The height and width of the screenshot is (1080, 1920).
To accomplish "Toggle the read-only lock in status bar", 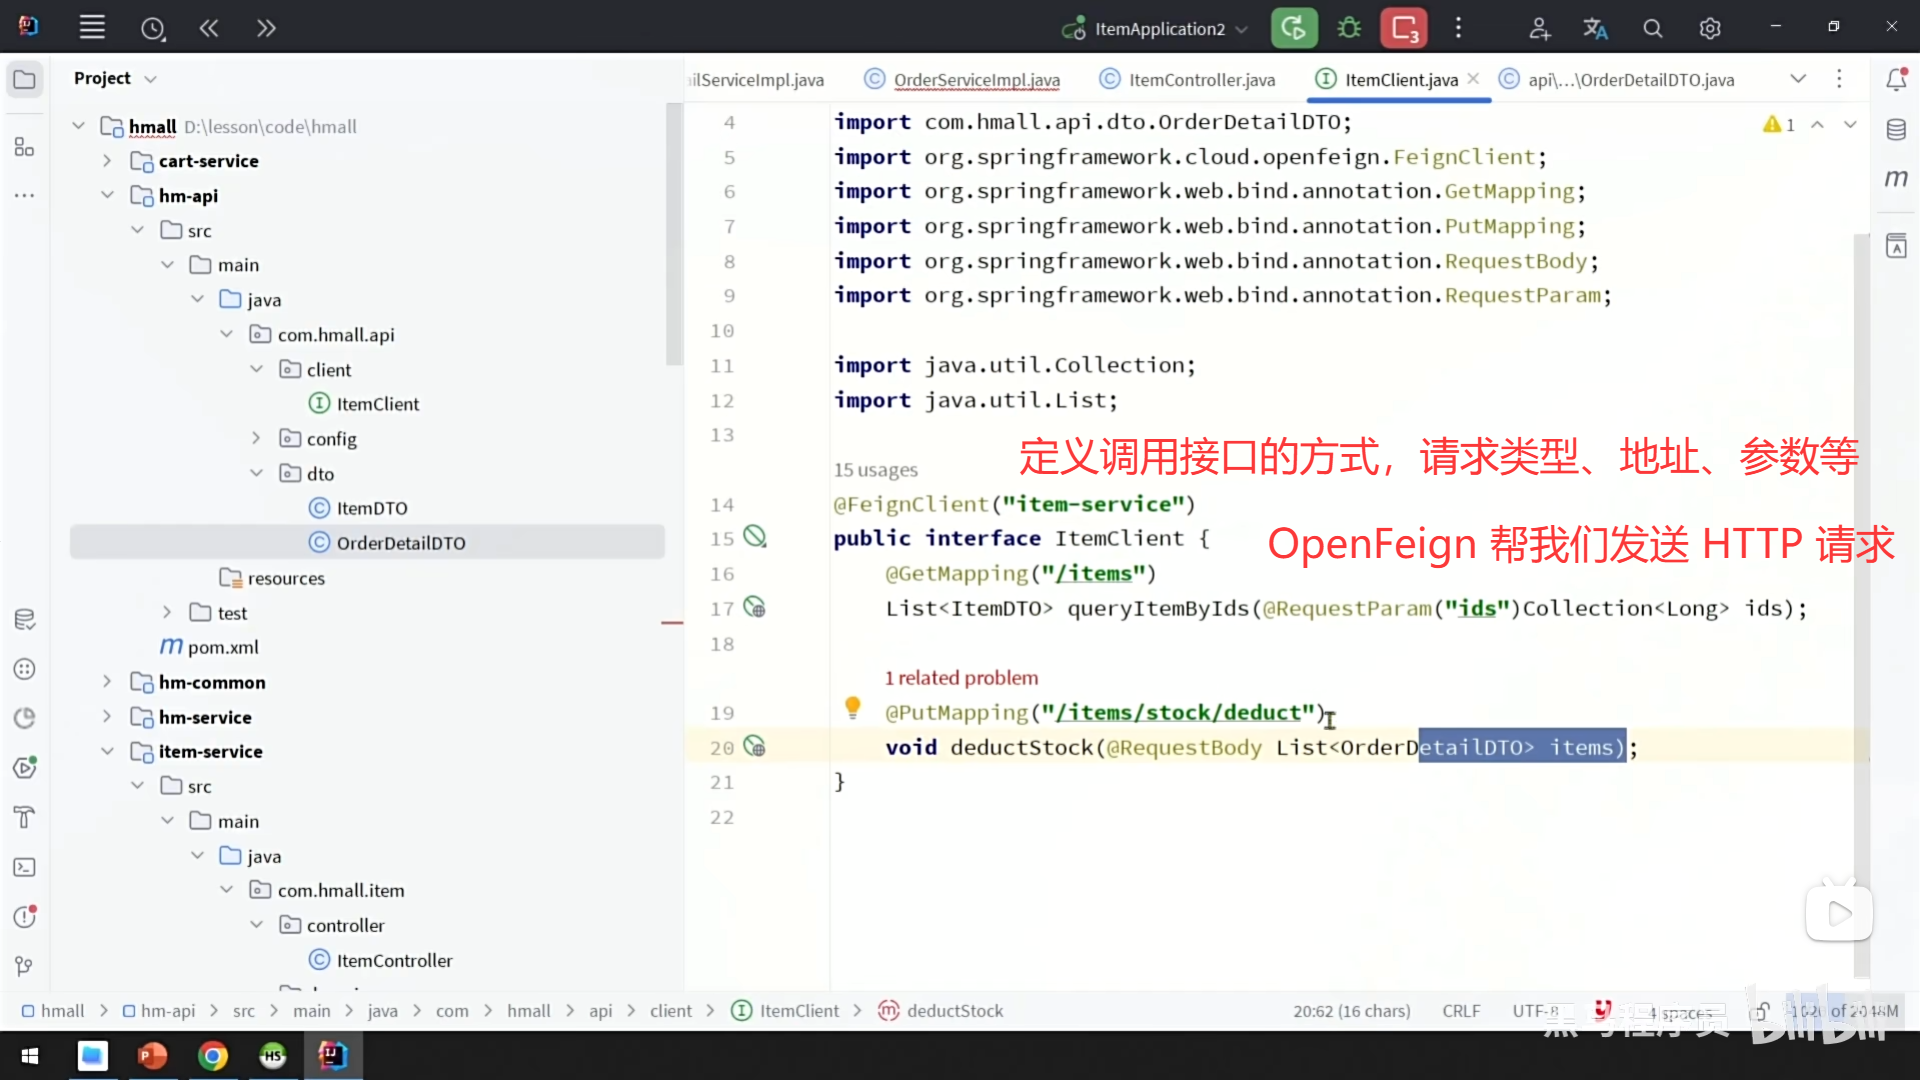I will [1761, 1011].
